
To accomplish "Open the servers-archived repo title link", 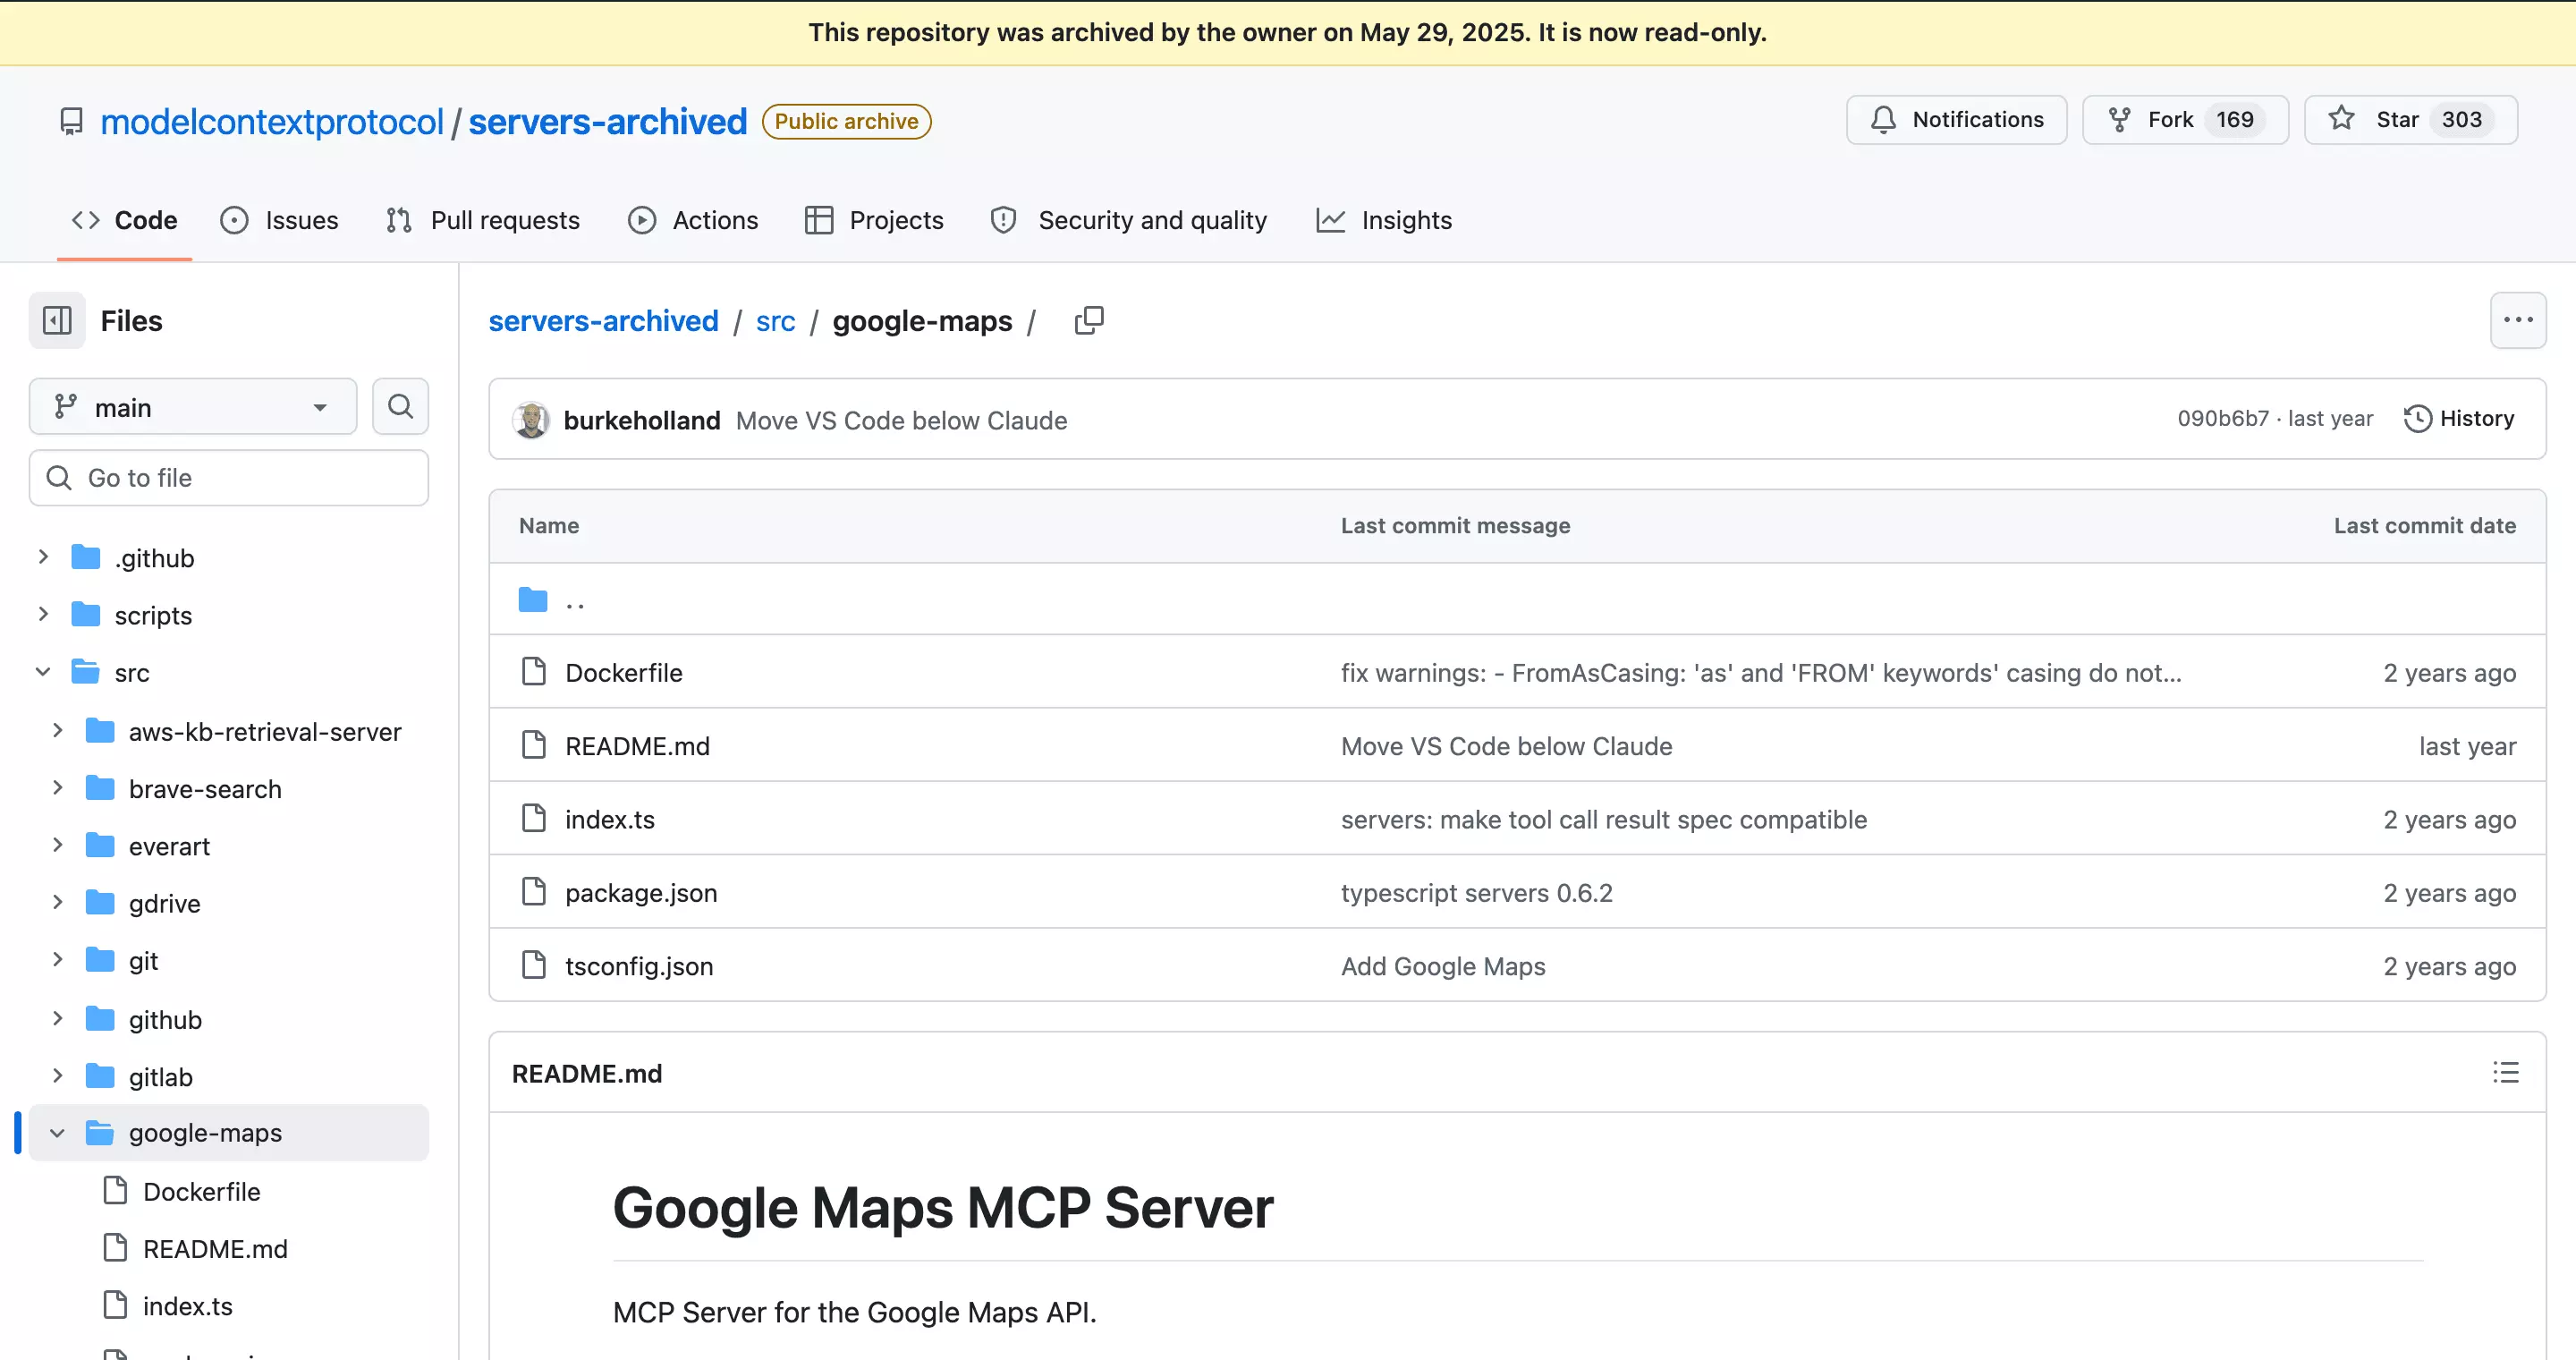I will (608, 121).
